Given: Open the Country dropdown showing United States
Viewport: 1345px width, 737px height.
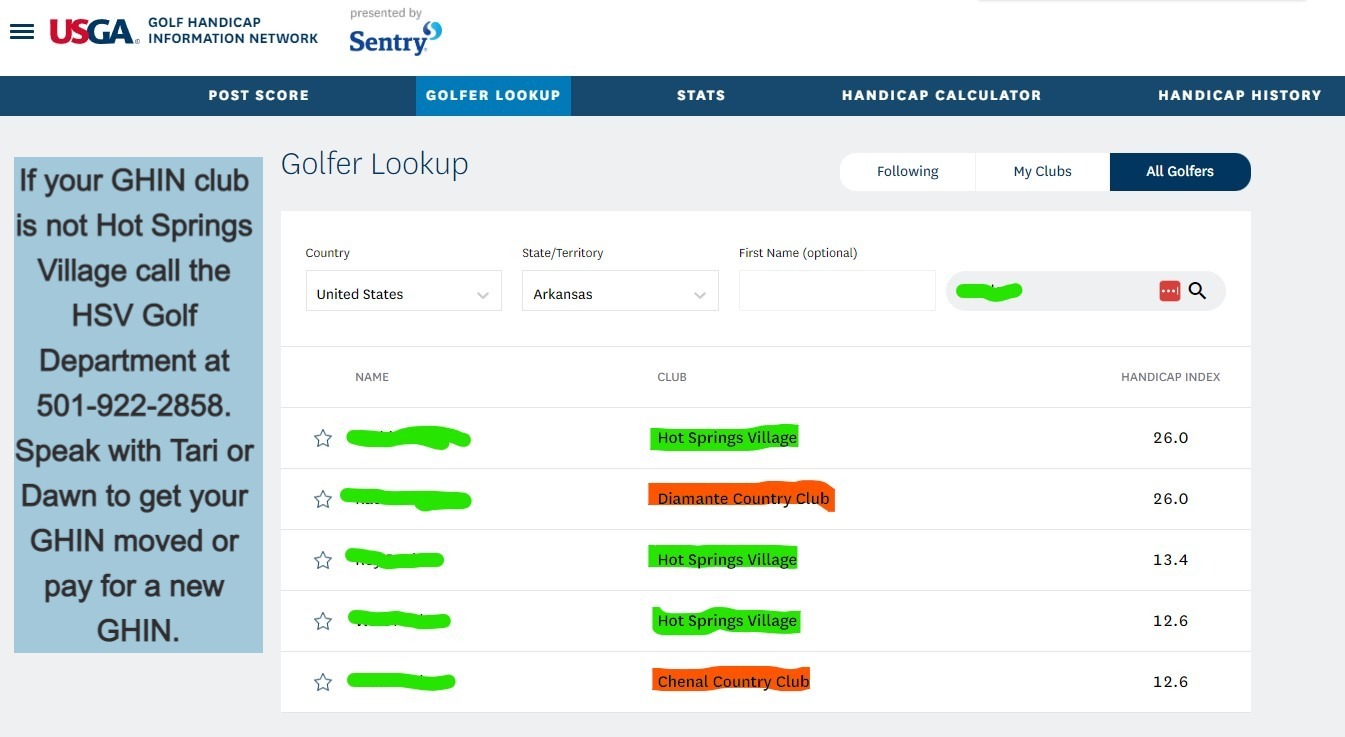Looking at the screenshot, I should (x=404, y=291).
